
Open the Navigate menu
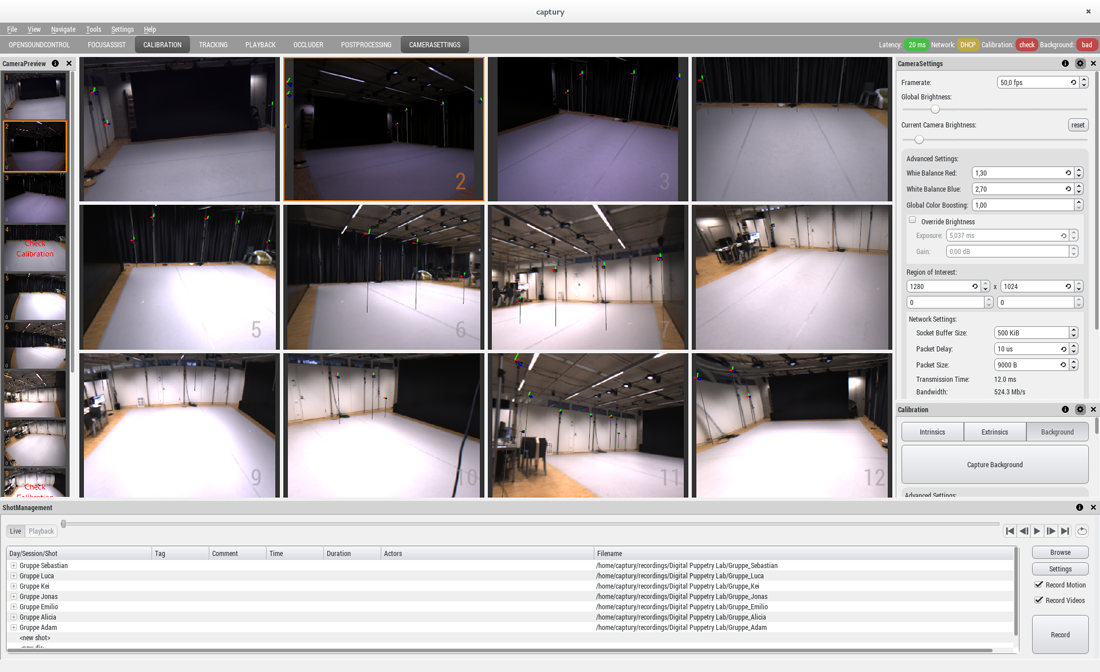[63, 29]
